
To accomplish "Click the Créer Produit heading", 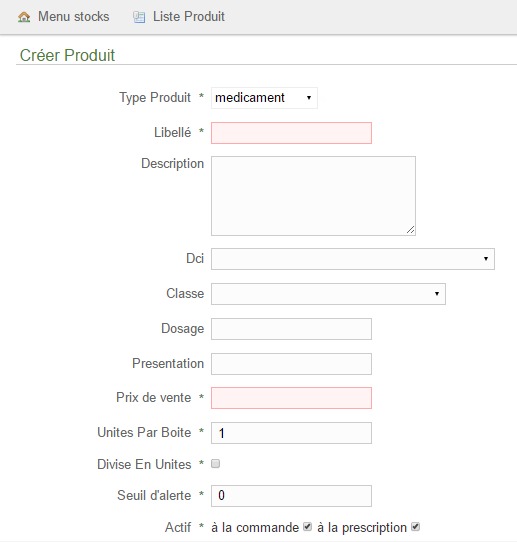I will click(x=67, y=55).
